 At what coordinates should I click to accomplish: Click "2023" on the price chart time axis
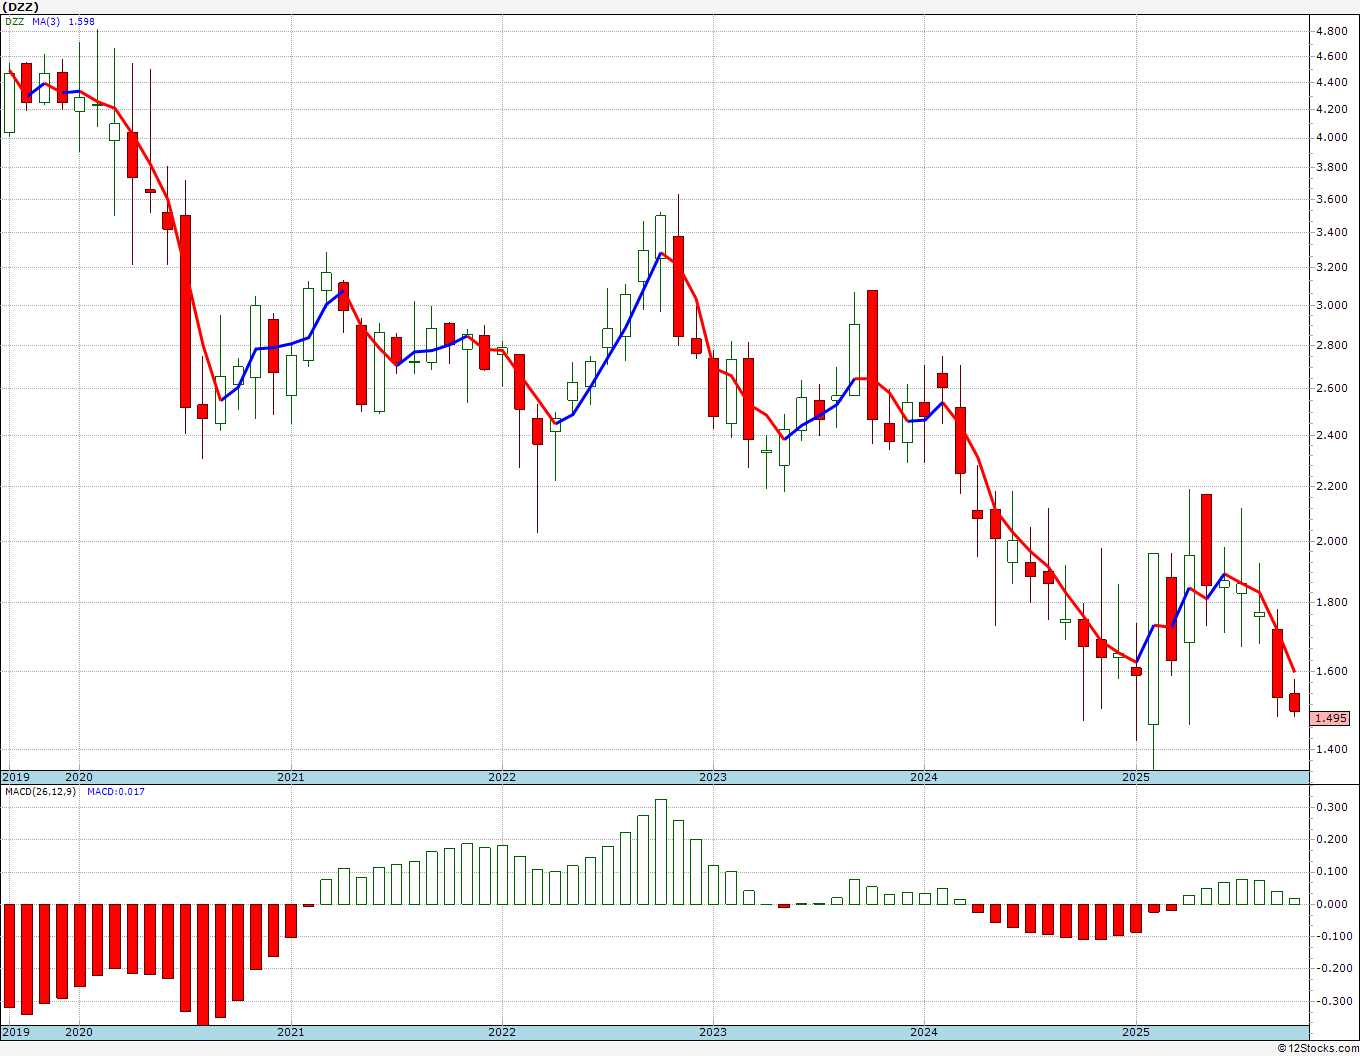pos(713,777)
